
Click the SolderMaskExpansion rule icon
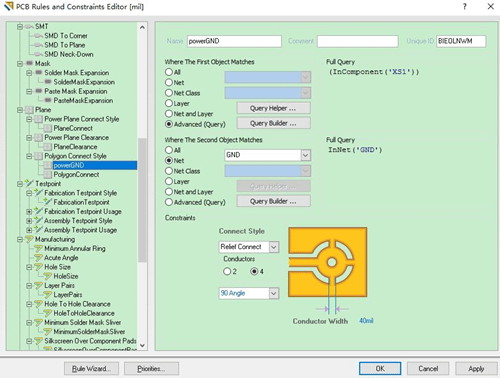pos(48,82)
